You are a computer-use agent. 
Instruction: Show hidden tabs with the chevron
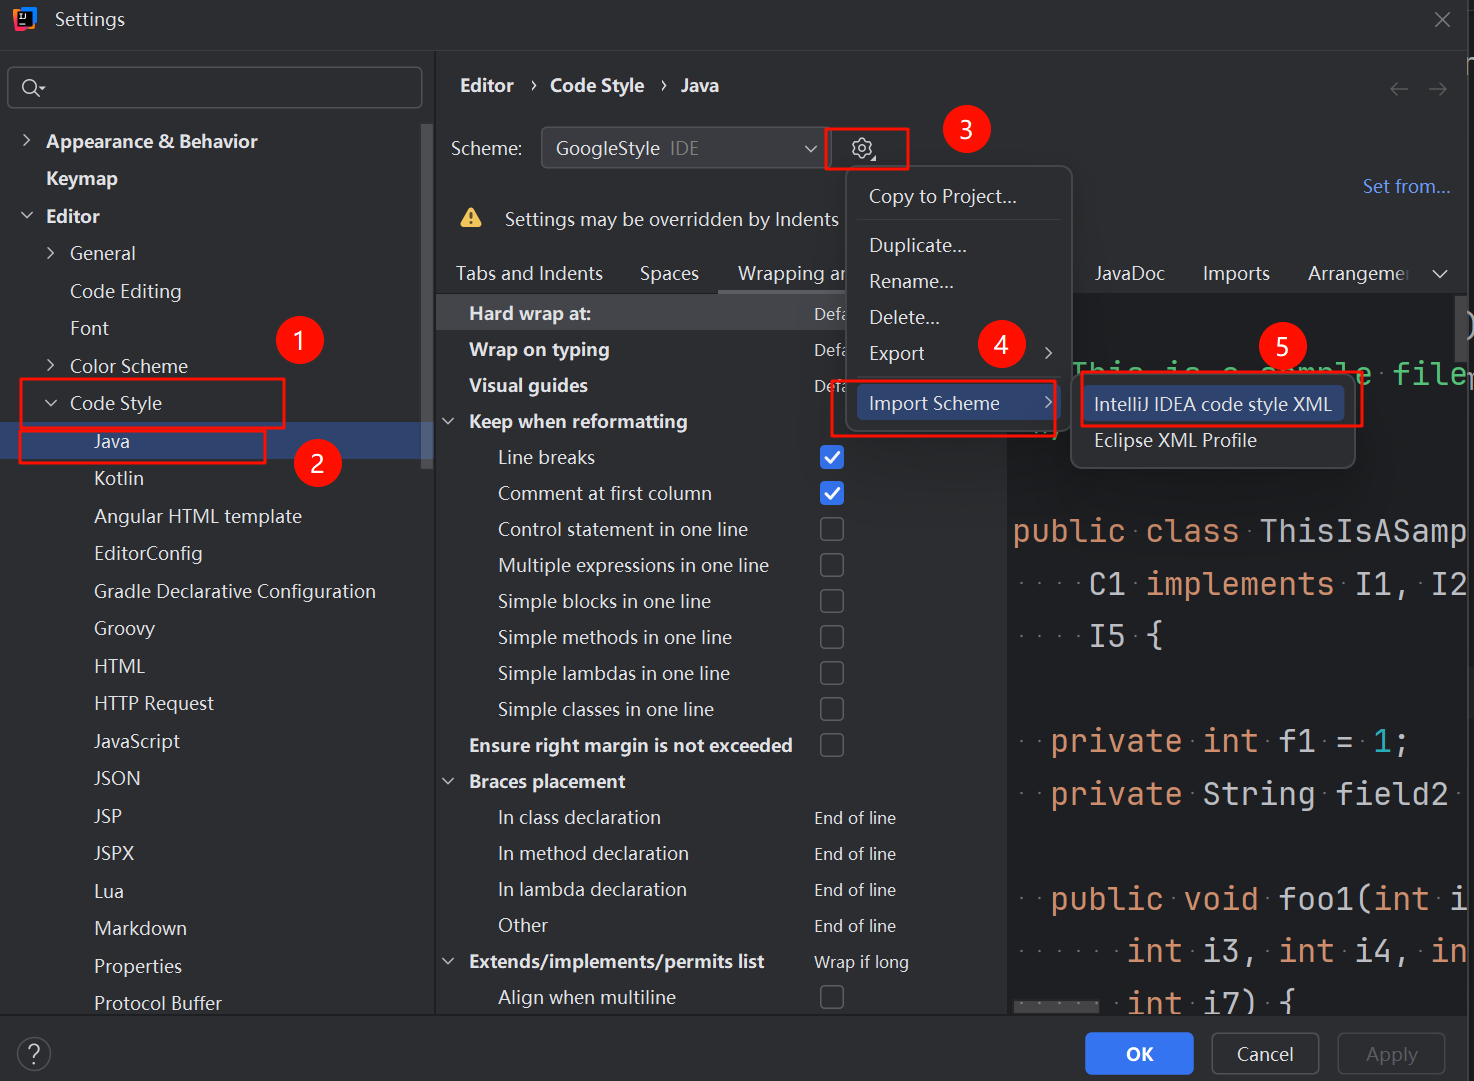click(x=1440, y=274)
